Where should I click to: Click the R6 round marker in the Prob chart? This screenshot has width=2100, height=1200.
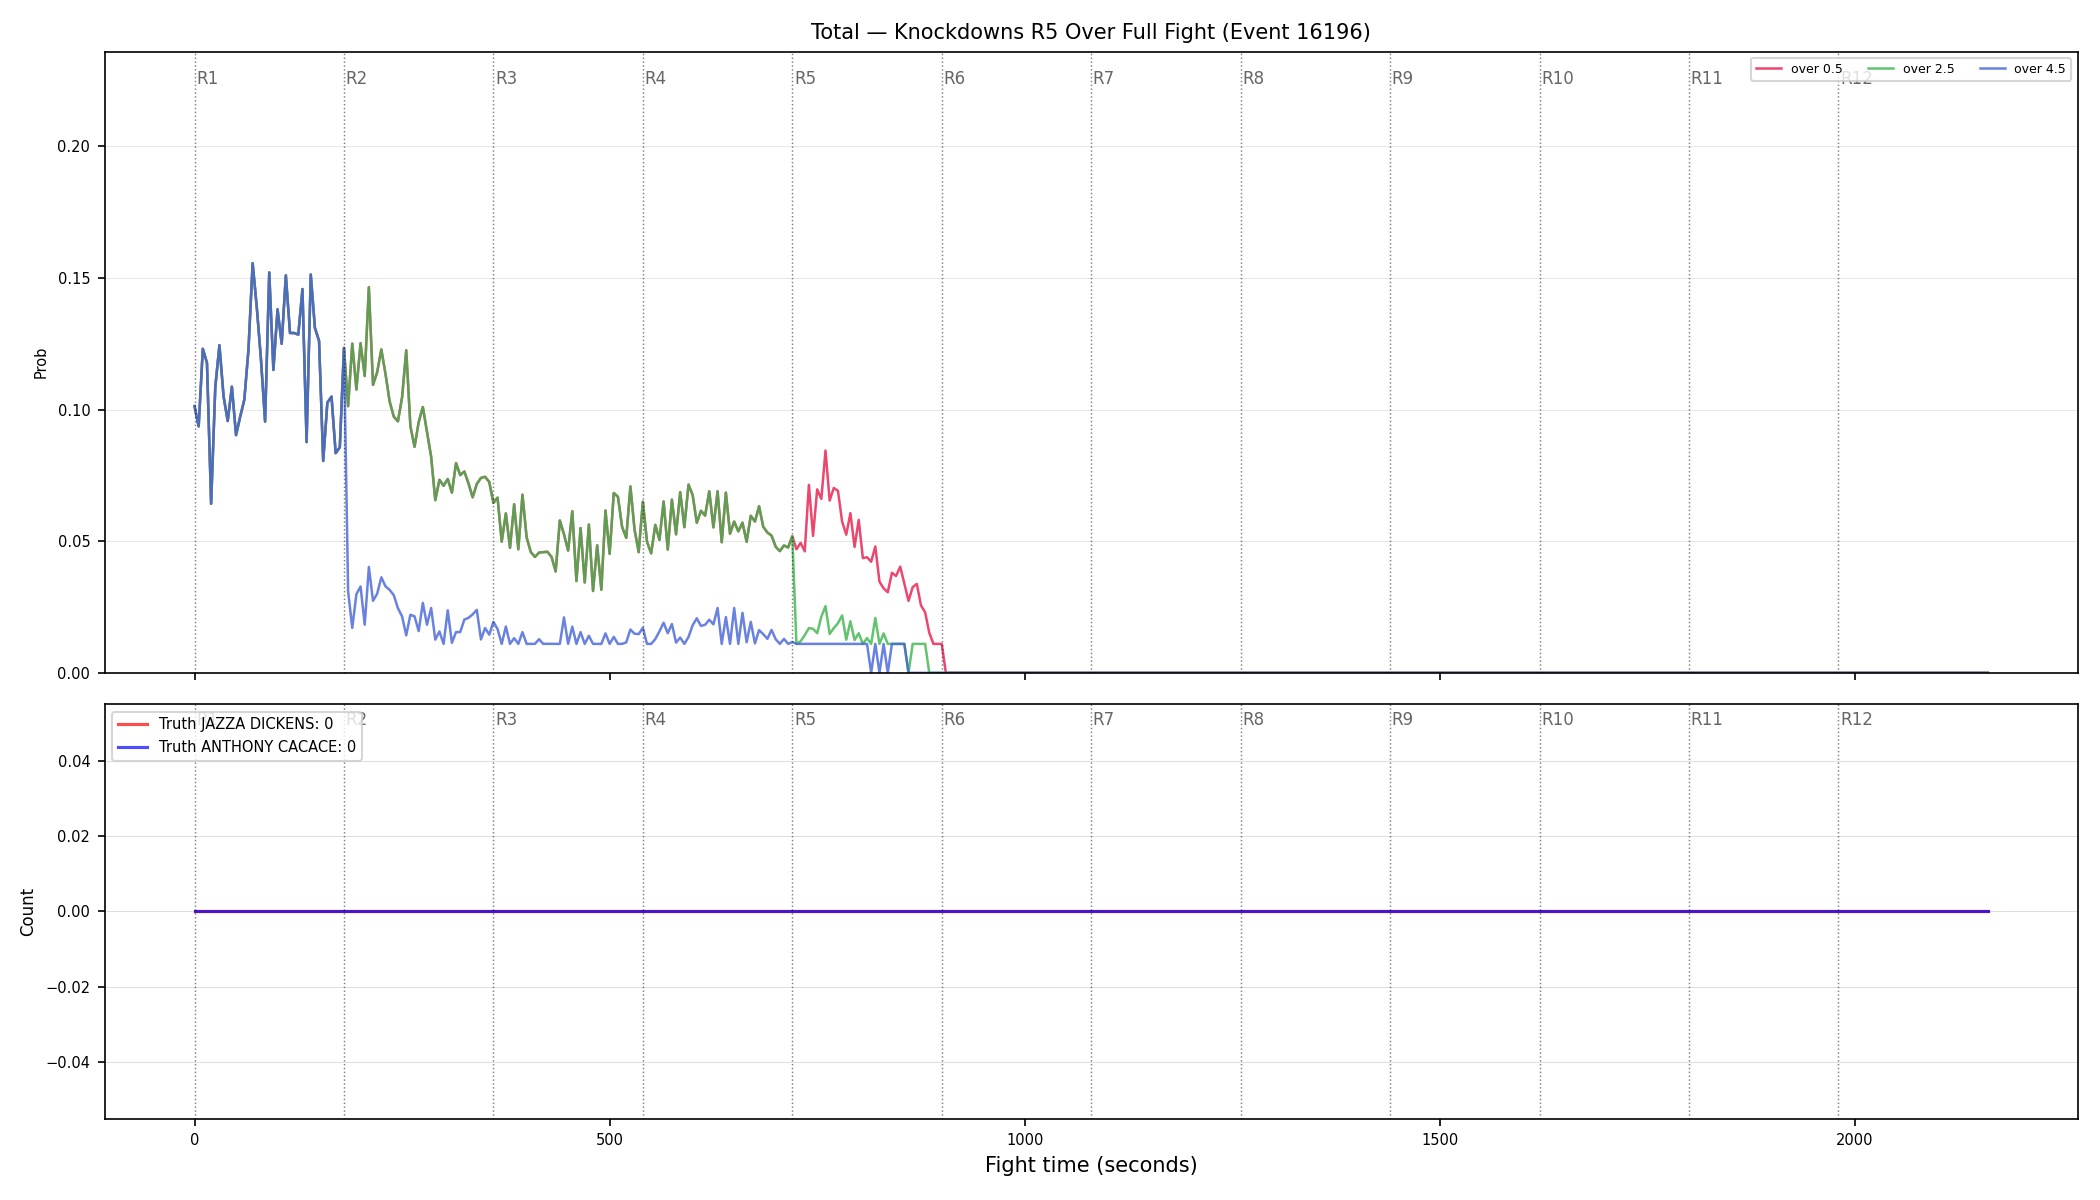tap(954, 78)
